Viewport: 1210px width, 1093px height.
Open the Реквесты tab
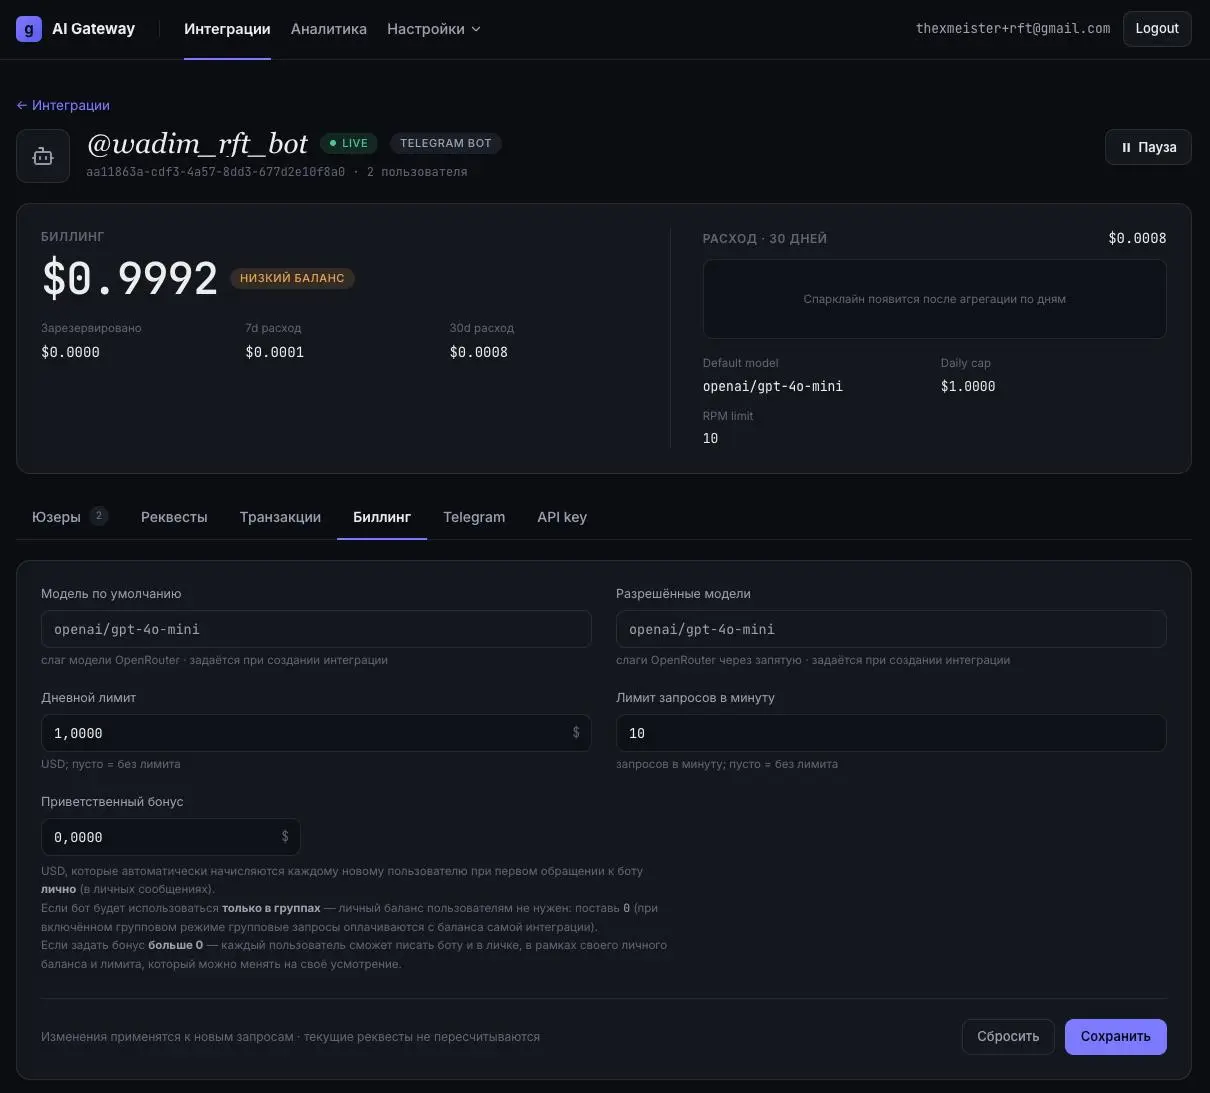click(174, 517)
